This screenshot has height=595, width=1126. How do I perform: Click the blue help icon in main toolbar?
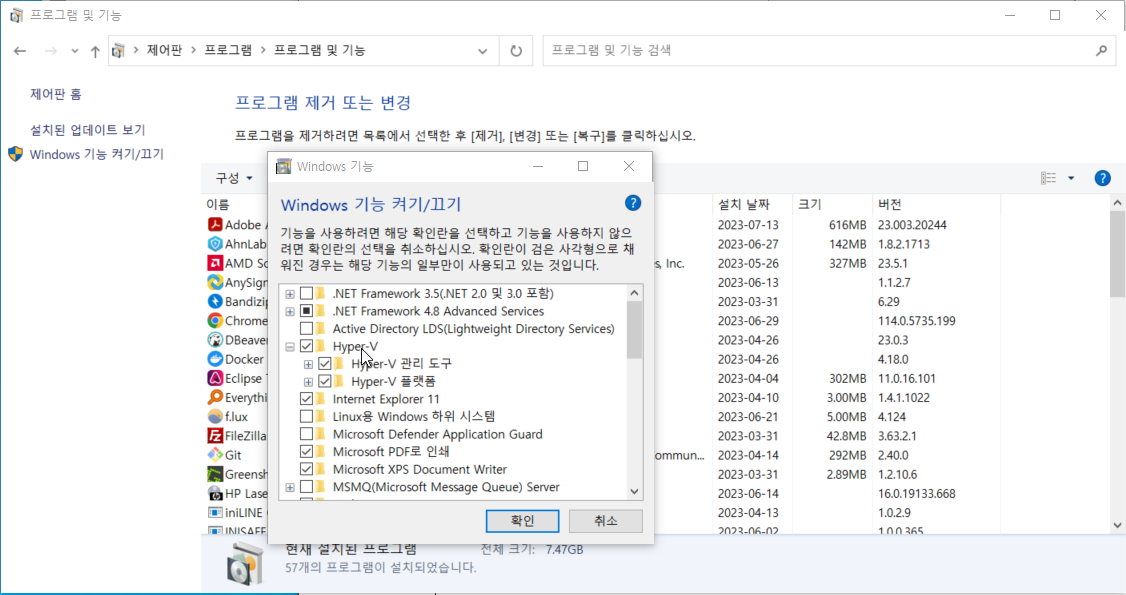pos(1102,178)
